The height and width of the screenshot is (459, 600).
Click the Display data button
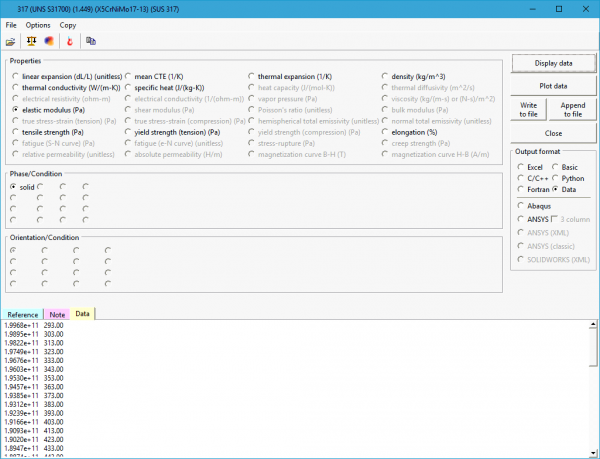(x=553, y=63)
